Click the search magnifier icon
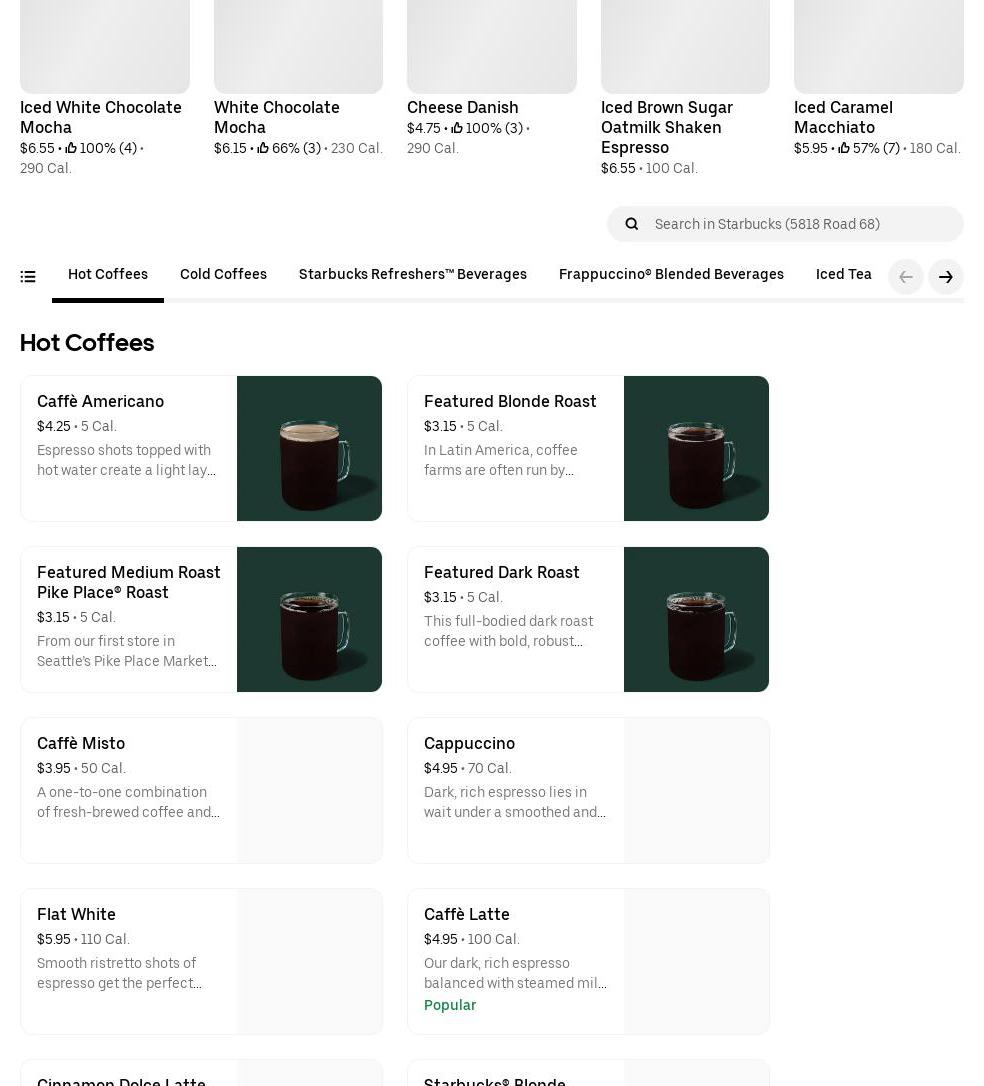The width and height of the screenshot is (984, 1086). (632, 224)
